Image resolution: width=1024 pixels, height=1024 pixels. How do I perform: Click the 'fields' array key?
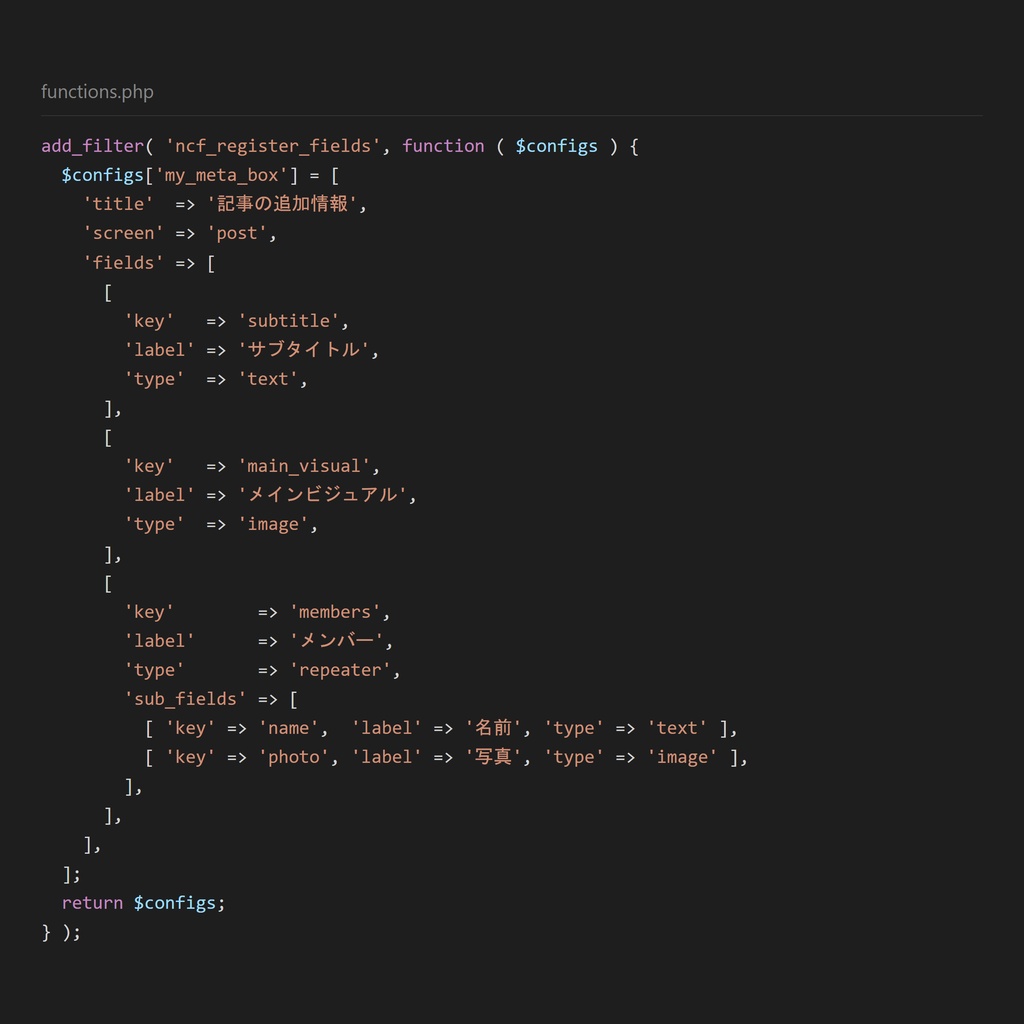click(x=123, y=263)
